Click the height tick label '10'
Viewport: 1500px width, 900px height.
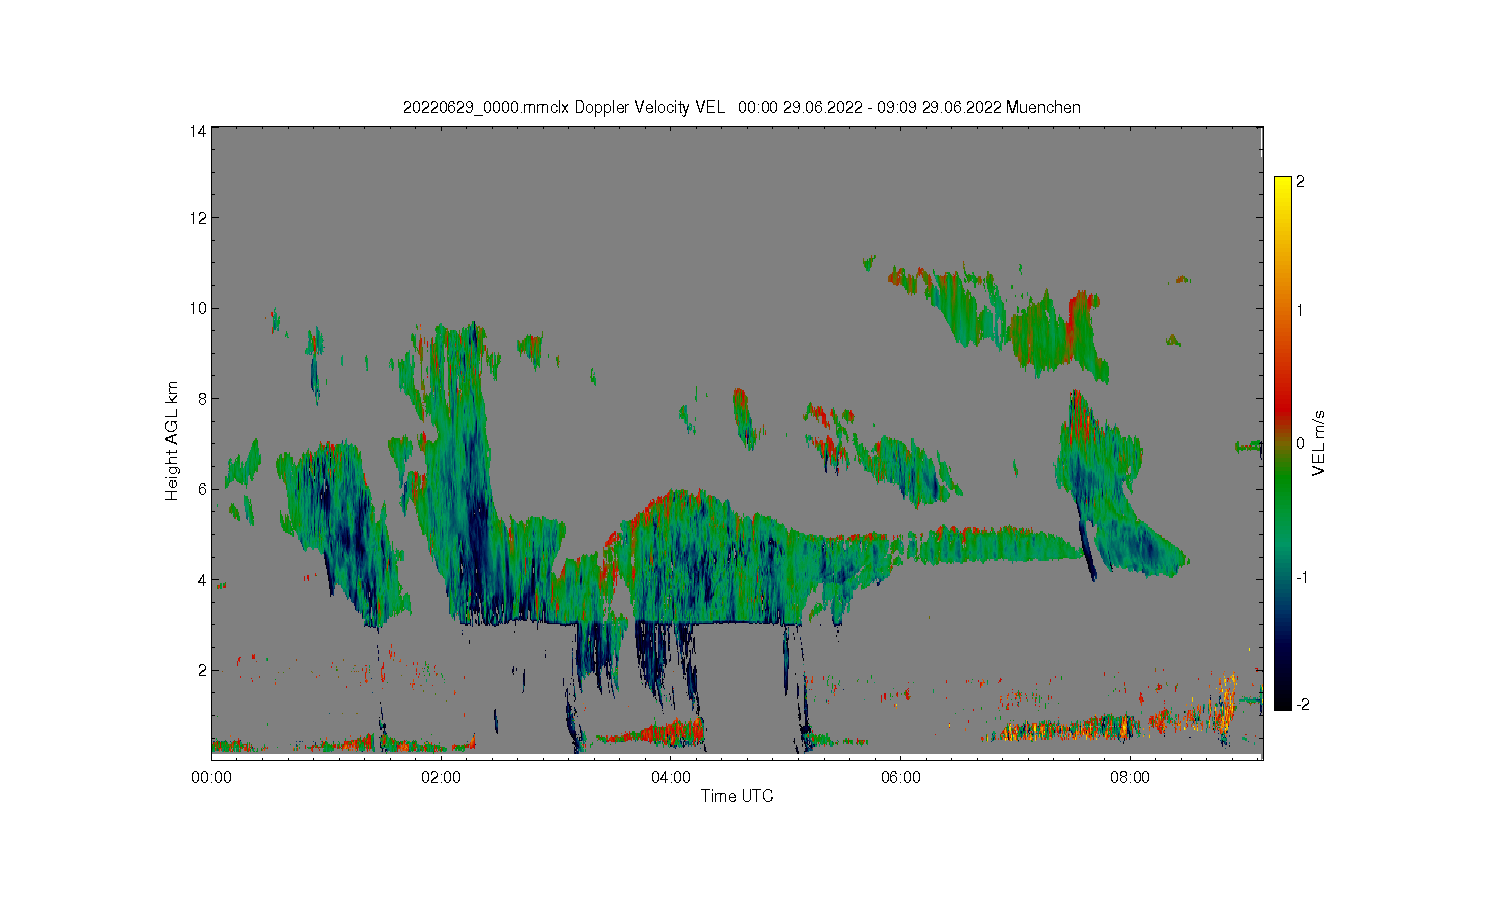coord(198,308)
